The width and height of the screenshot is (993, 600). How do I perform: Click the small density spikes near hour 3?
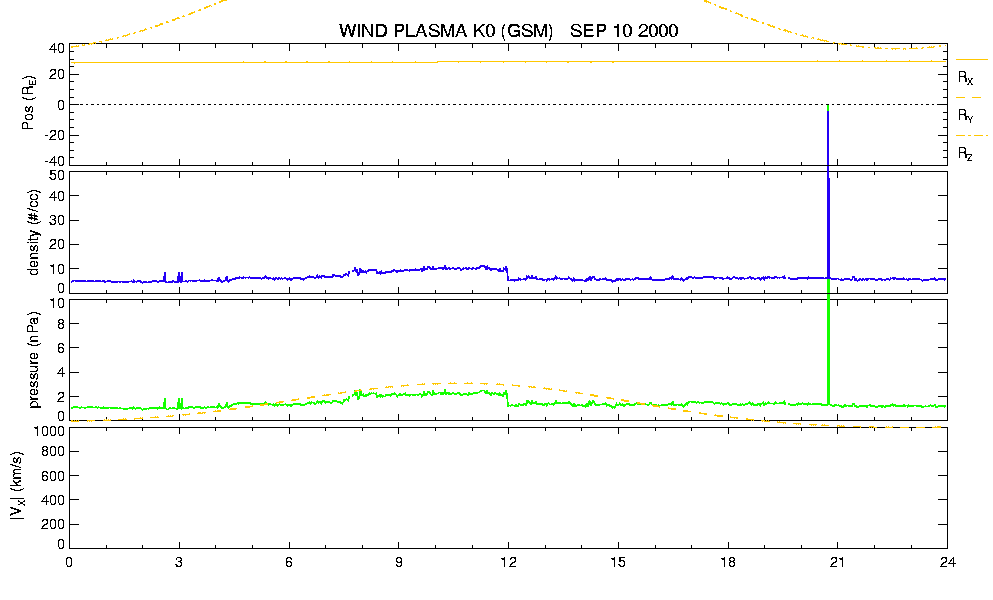(x=180, y=277)
